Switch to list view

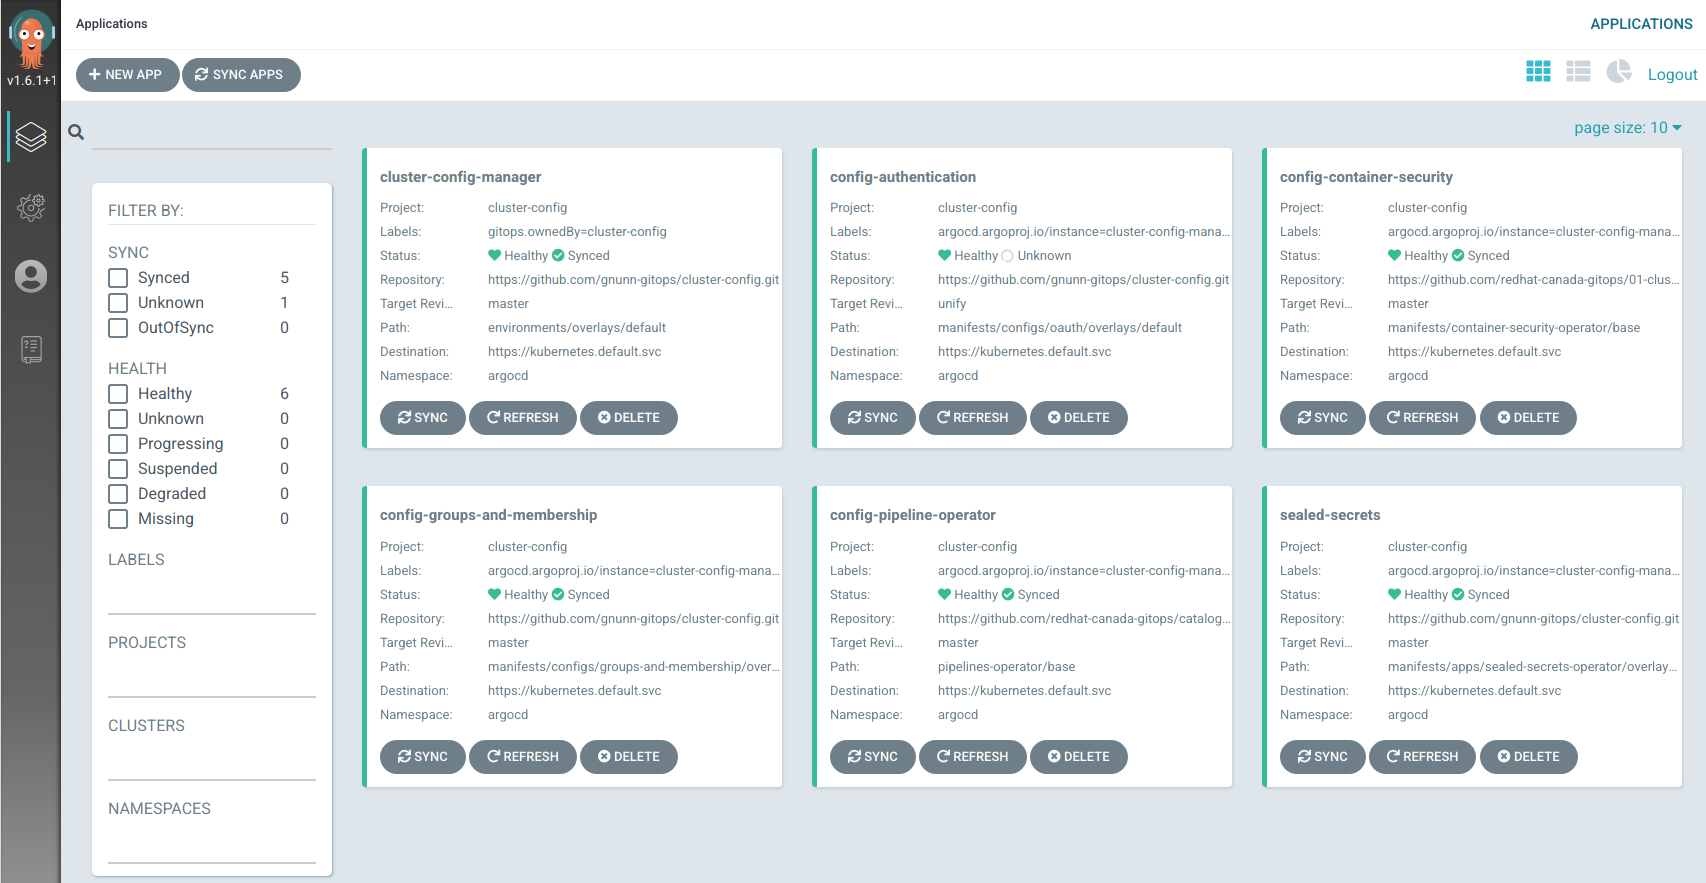click(1578, 72)
